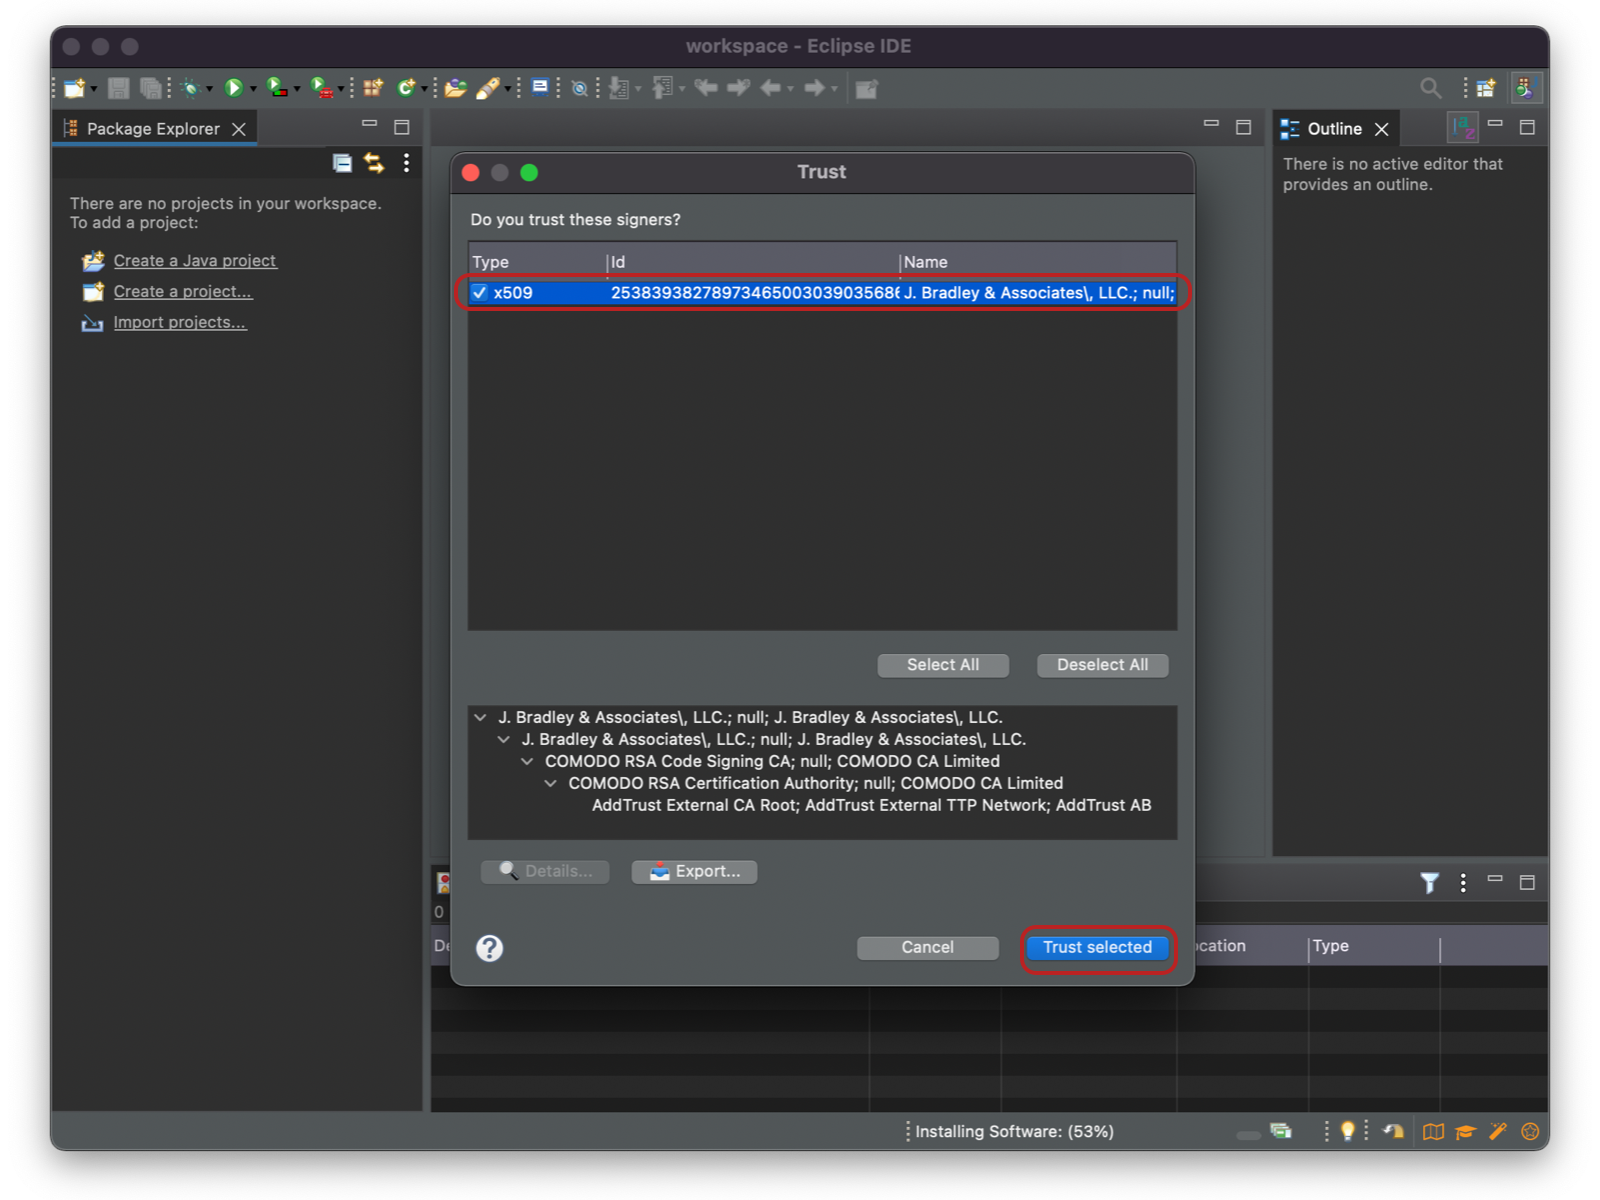Close the Outline tab
The image size is (1600, 1200).
[1382, 129]
